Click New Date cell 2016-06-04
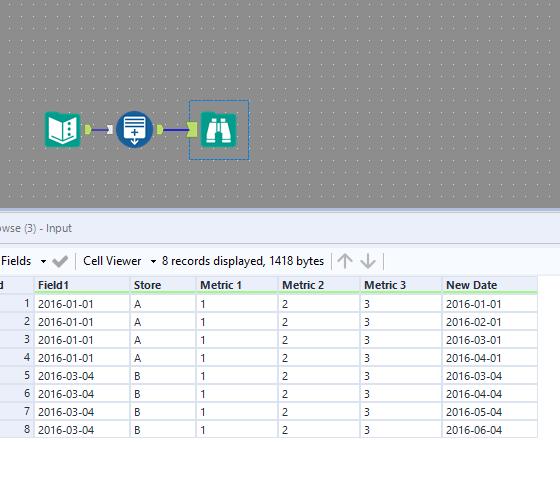 pyautogui.click(x=490, y=429)
